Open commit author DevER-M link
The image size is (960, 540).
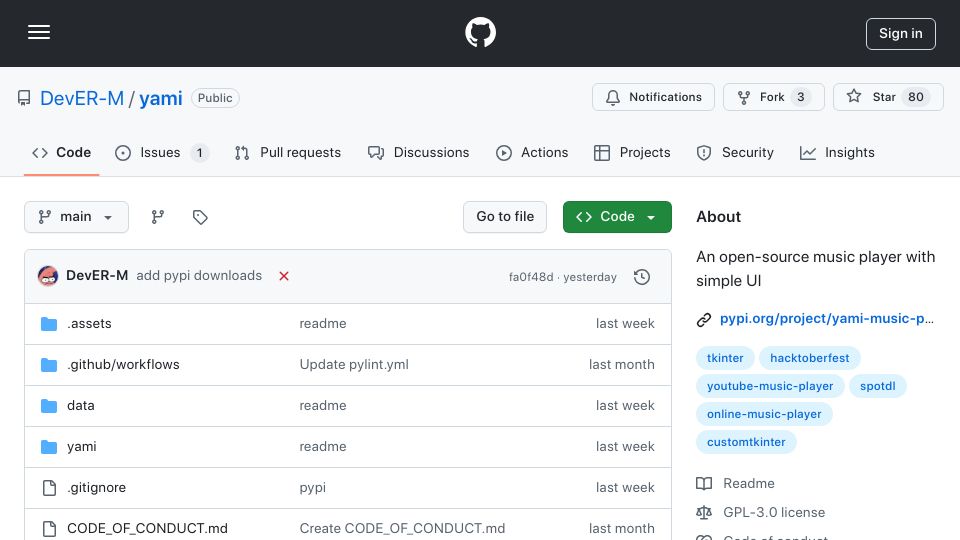(97, 276)
